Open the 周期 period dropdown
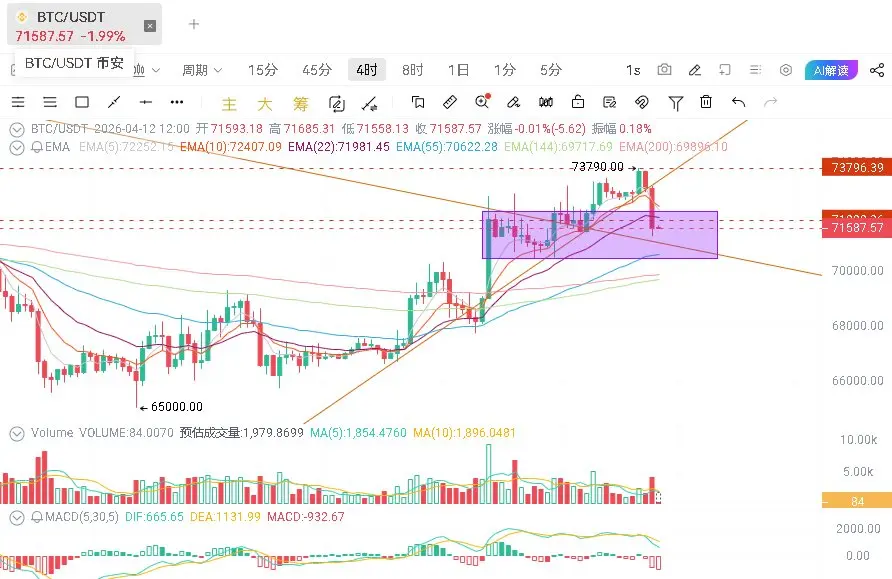 [x=202, y=70]
